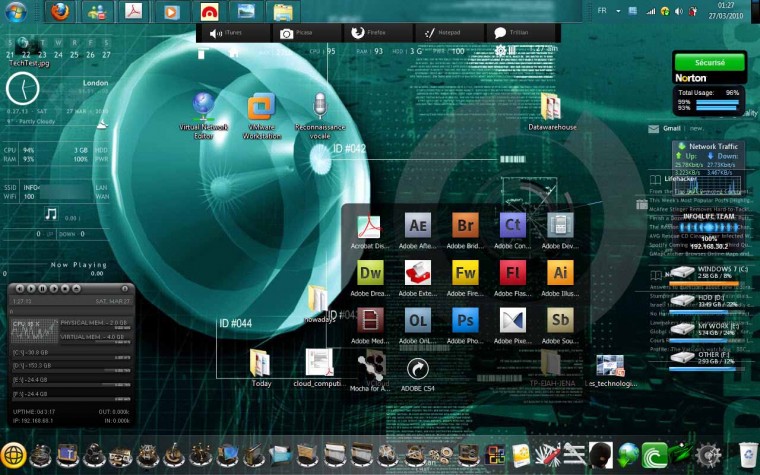Open the cloud_computi... PDF file

[319, 362]
